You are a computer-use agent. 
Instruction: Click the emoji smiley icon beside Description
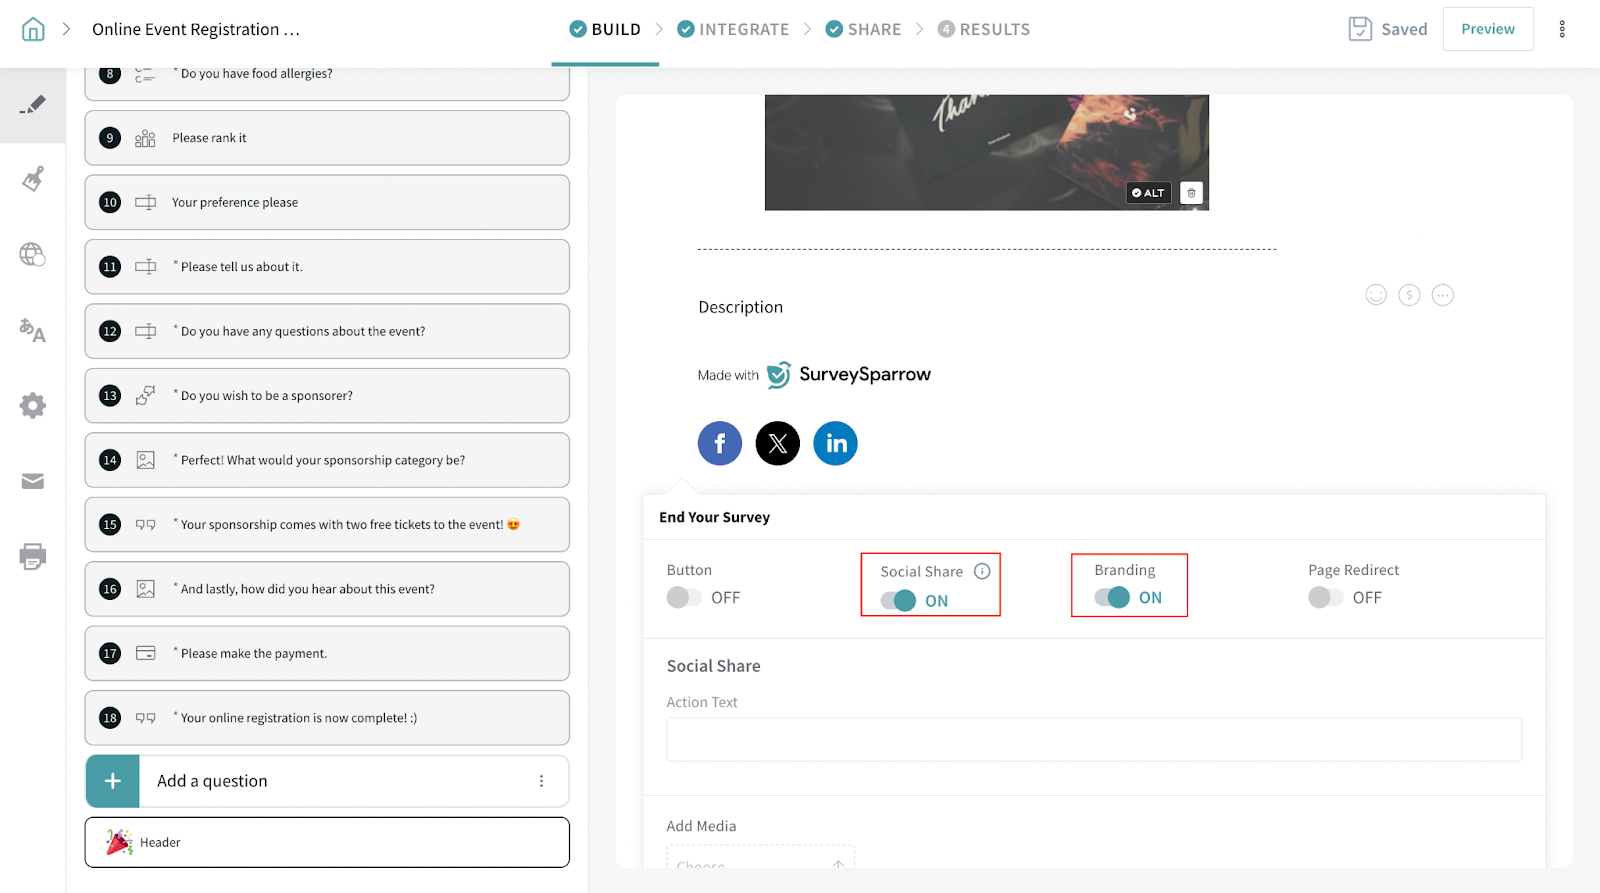point(1376,295)
